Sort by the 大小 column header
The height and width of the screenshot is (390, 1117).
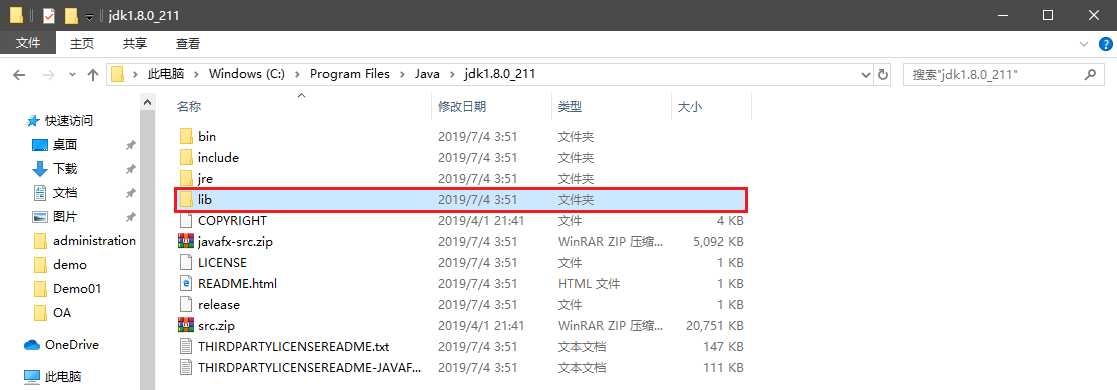[689, 106]
